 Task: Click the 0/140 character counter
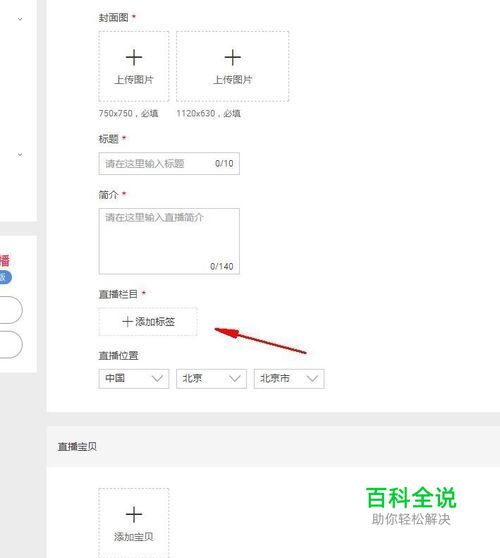point(222,266)
